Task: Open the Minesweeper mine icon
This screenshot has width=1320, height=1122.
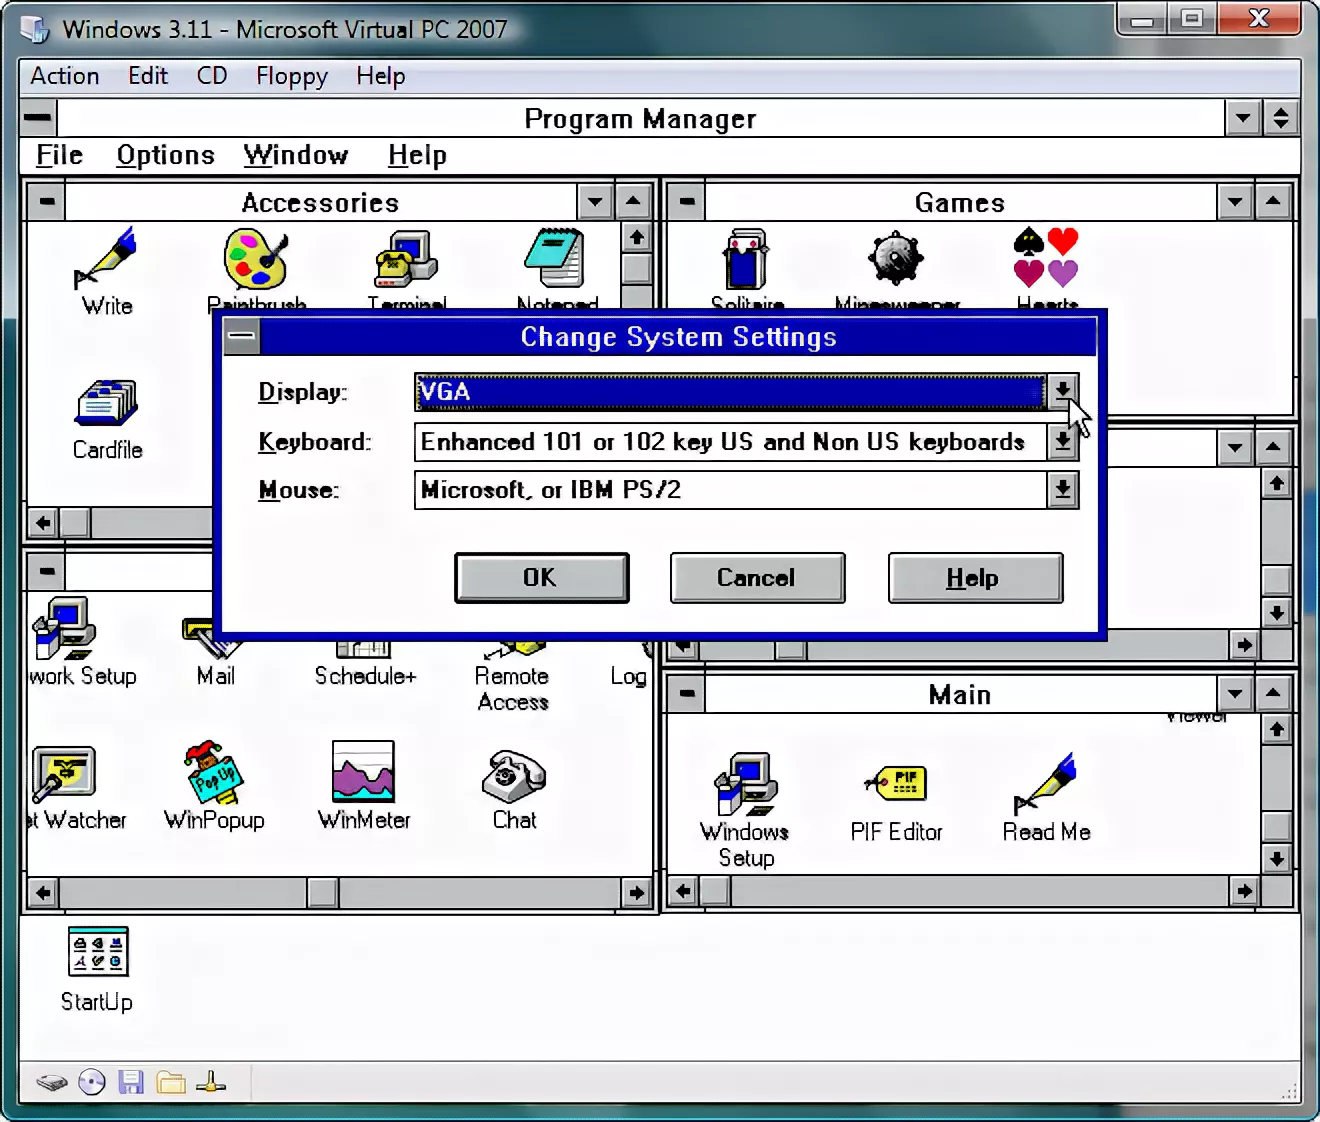Action: [x=896, y=258]
